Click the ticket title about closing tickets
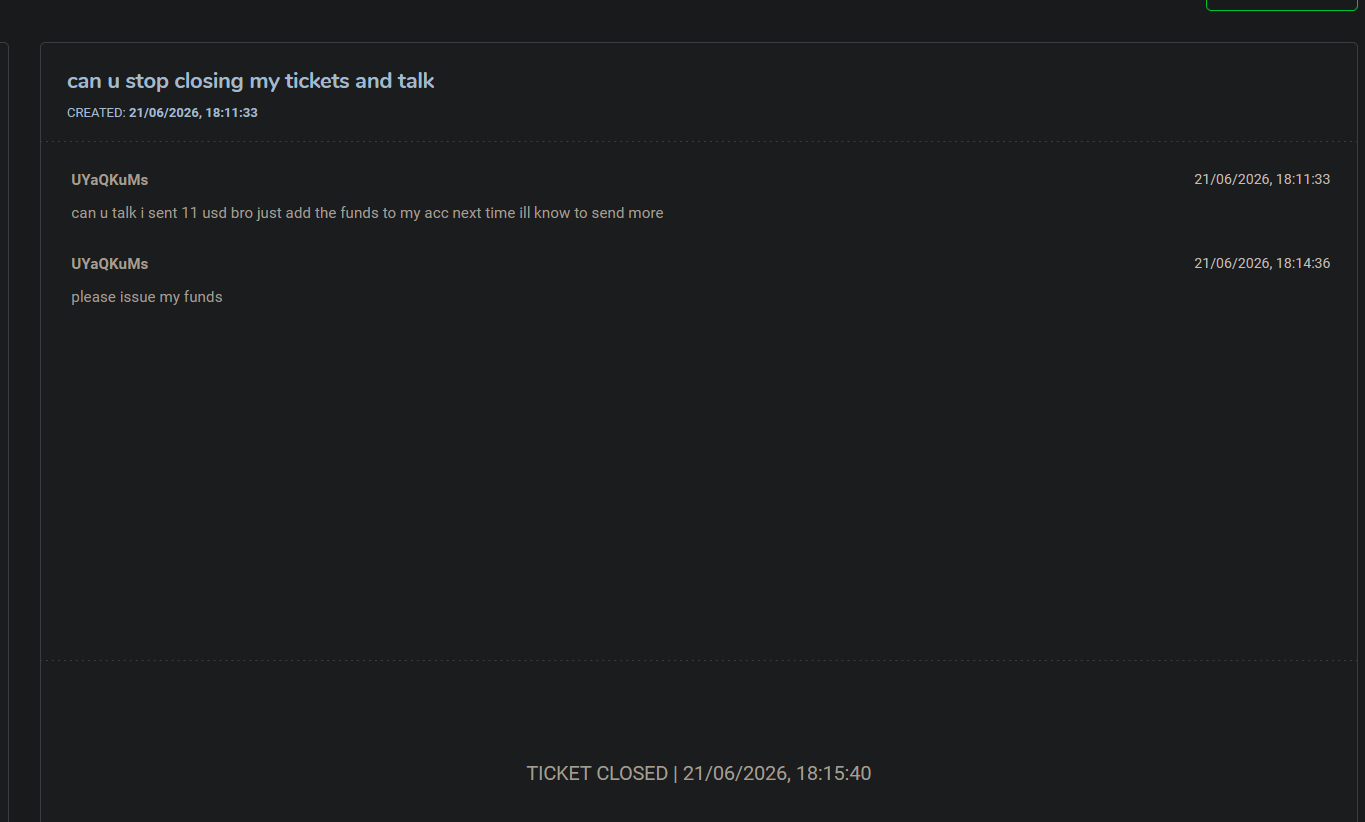 (x=251, y=81)
